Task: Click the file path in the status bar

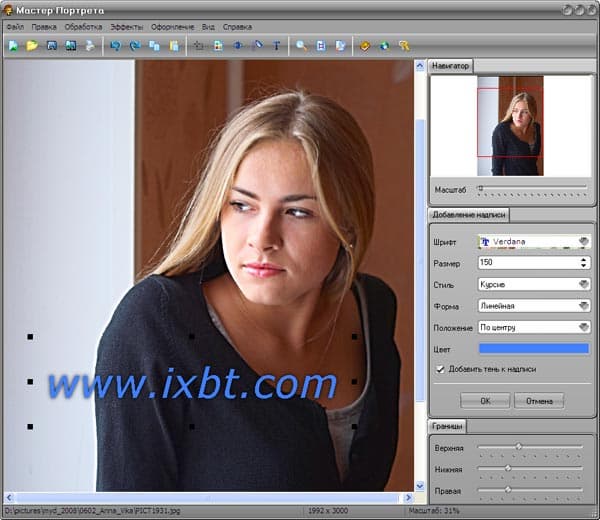Action: [x=92, y=510]
